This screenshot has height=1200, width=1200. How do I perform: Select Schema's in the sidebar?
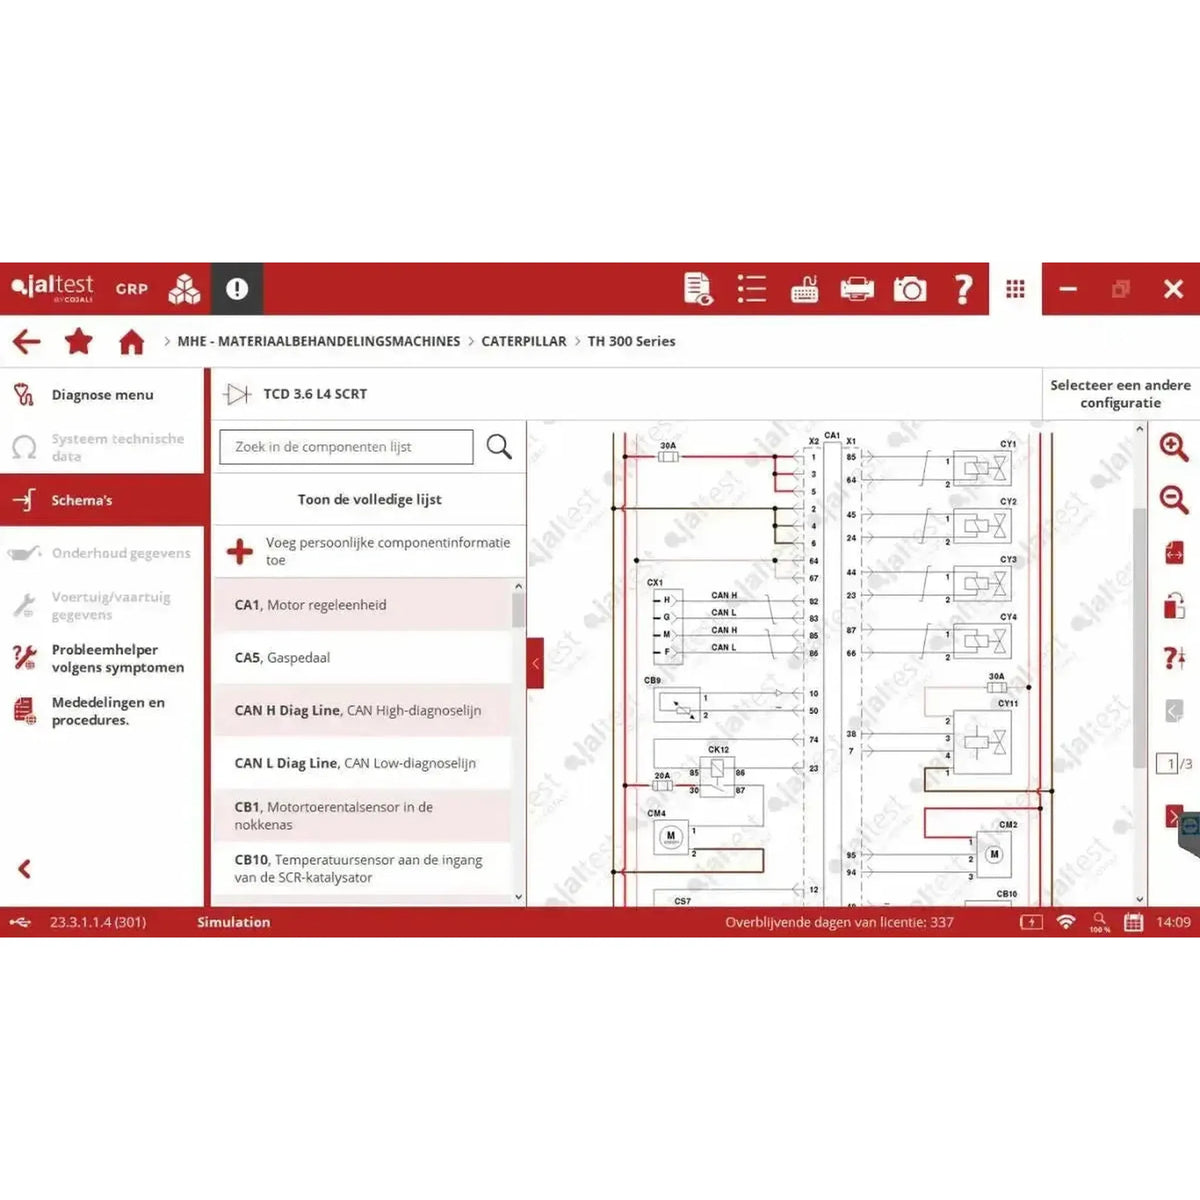point(103,500)
